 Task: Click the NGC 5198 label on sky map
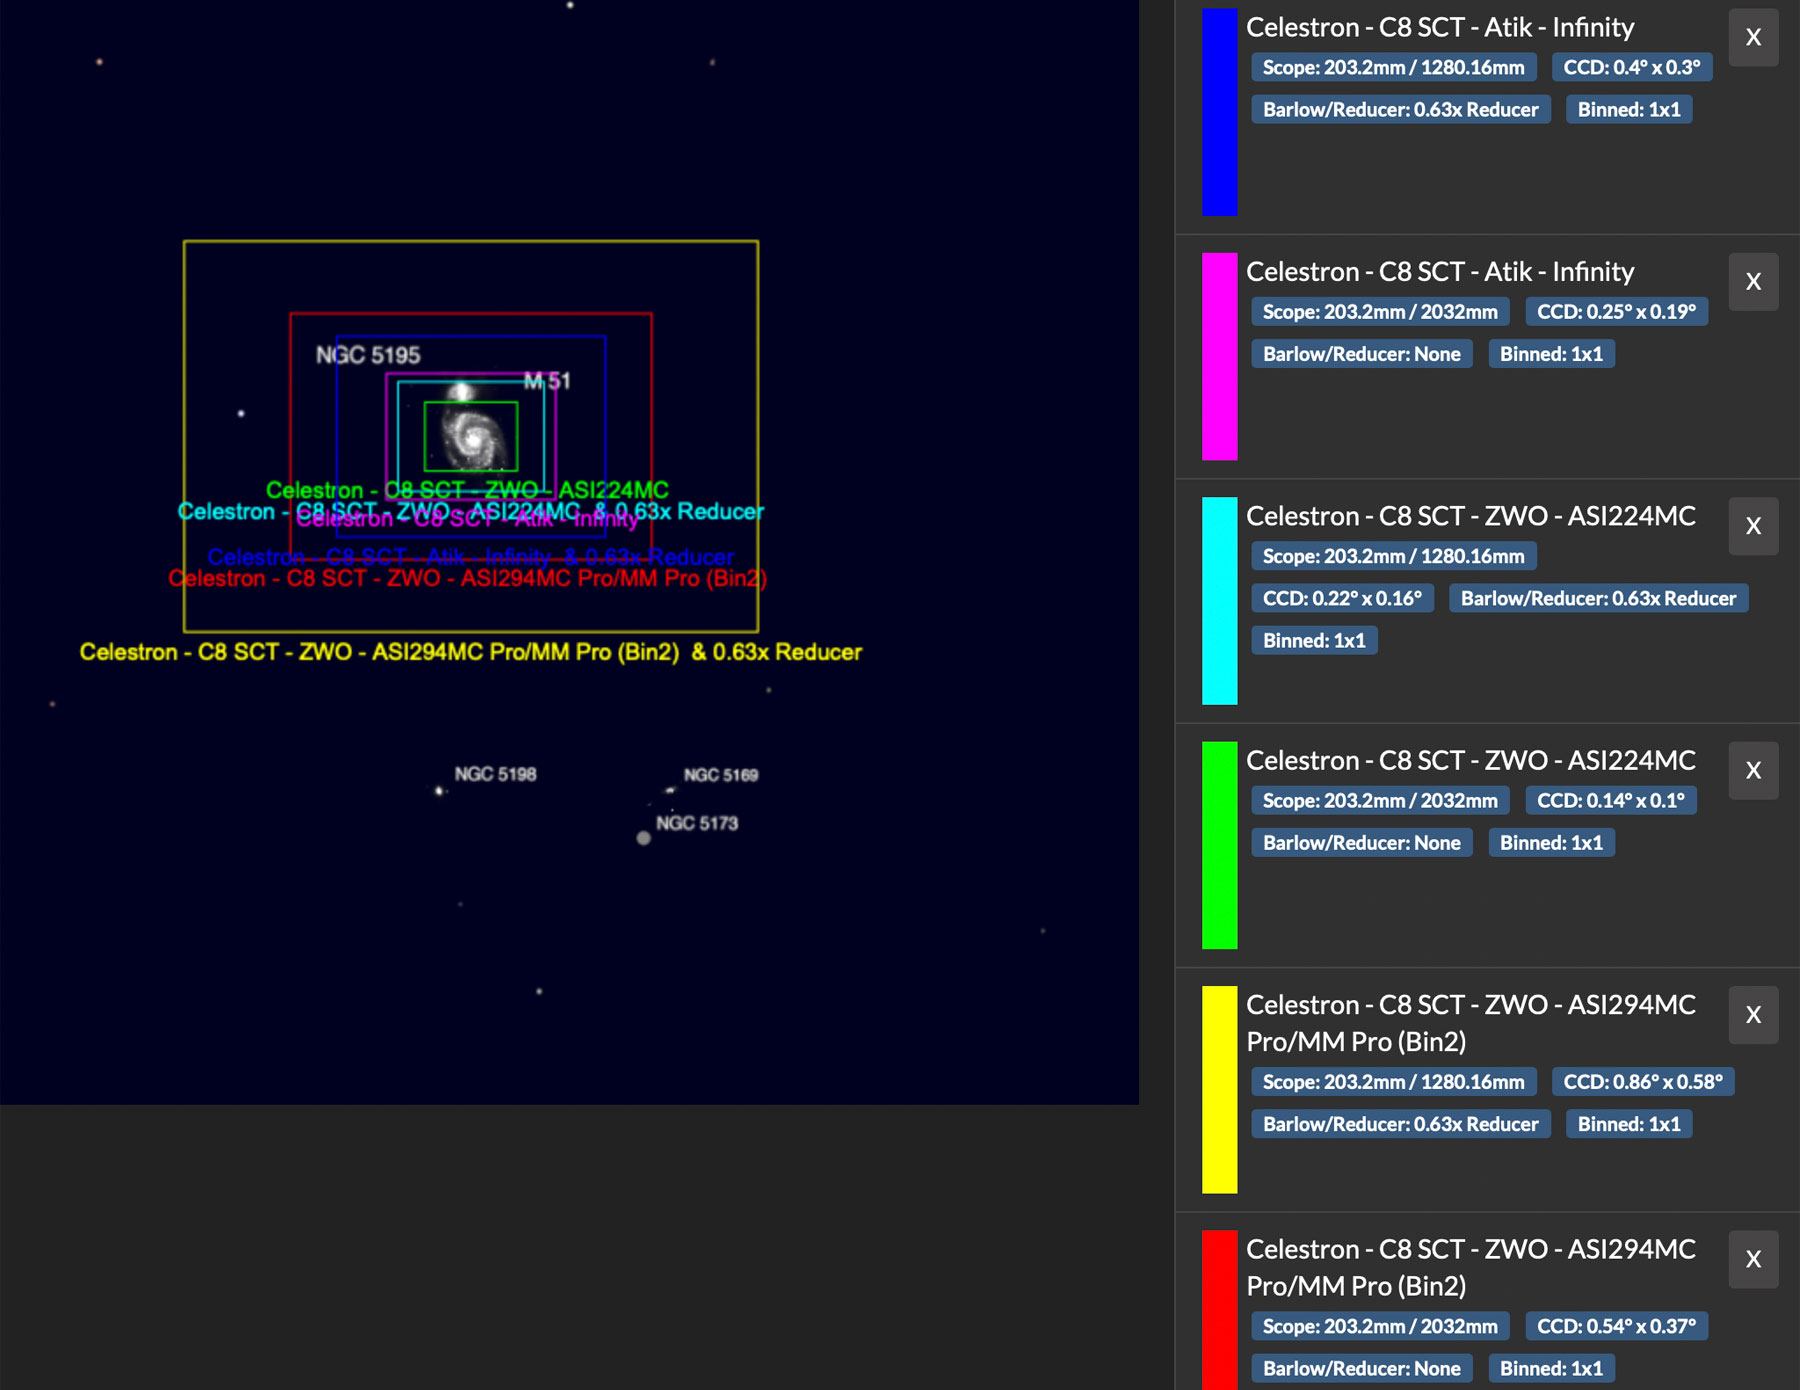pos(495,774)
